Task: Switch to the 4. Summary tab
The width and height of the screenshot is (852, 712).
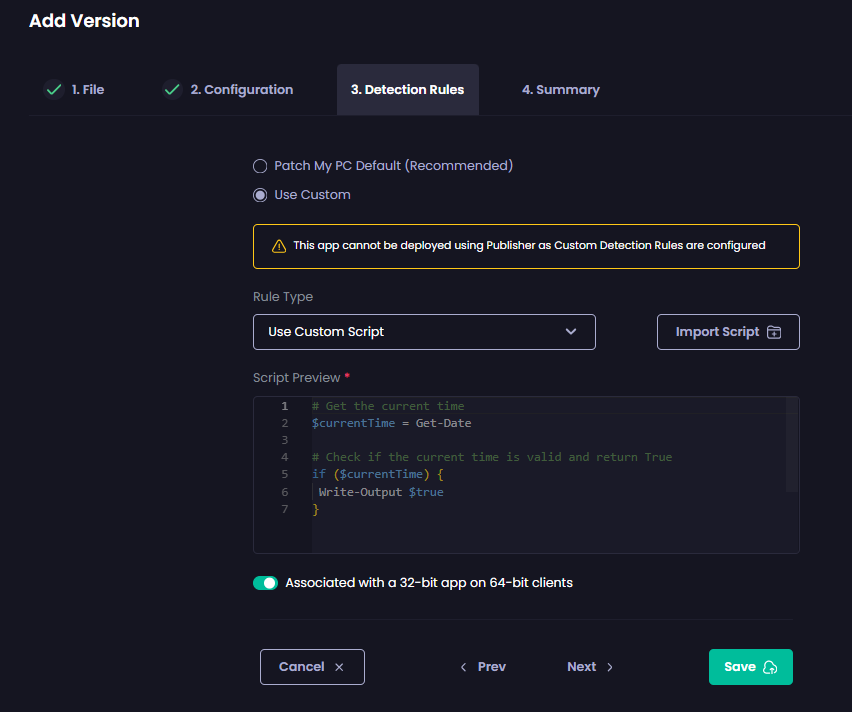Action: [560, 89]
